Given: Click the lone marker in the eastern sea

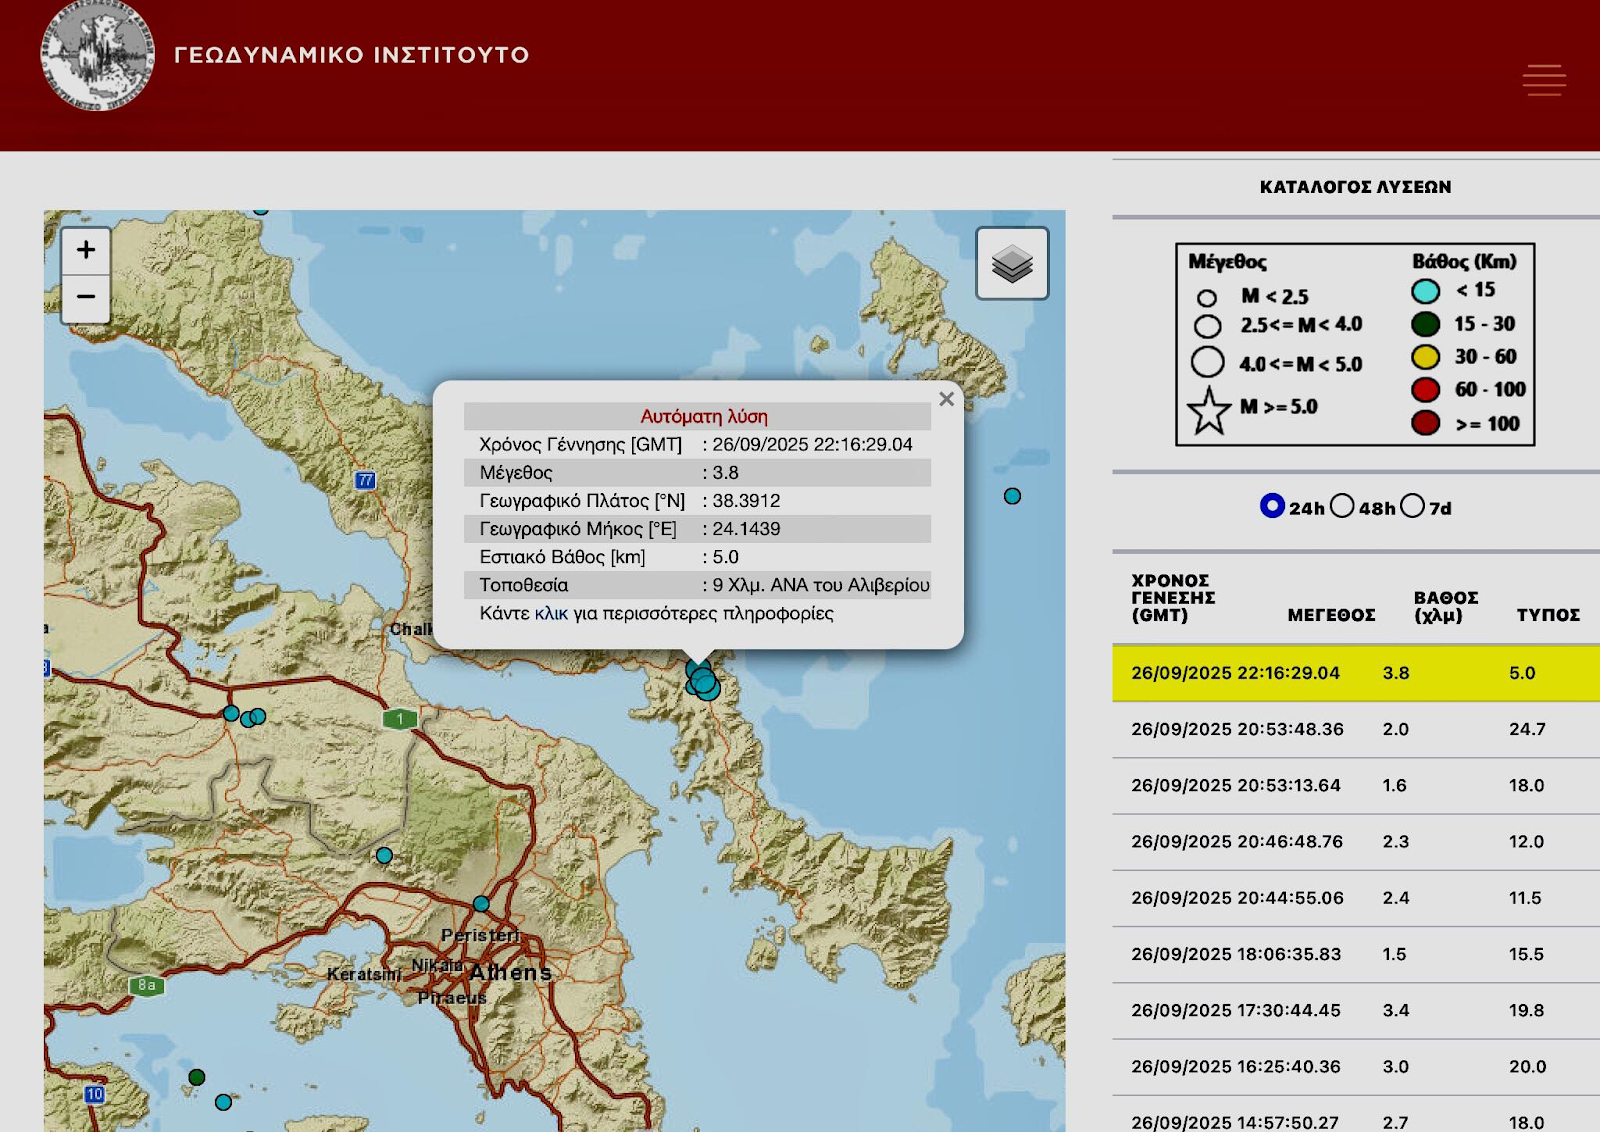Looking at the screenshot, I should pos(1012,496).
